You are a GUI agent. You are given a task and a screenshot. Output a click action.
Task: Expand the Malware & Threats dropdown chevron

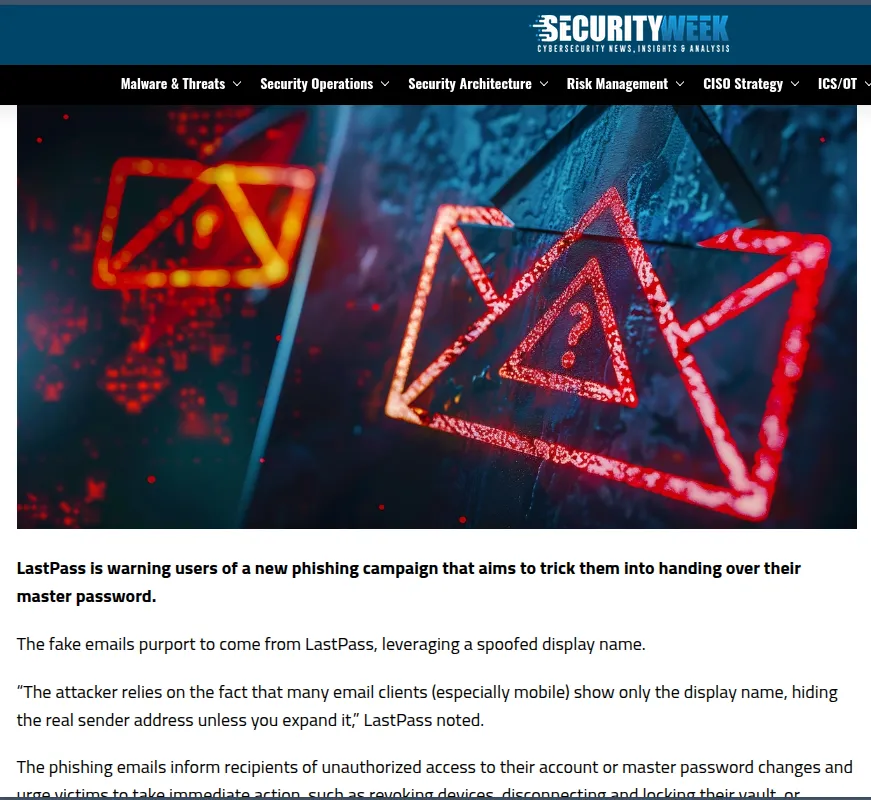click(x=237, y=84)
